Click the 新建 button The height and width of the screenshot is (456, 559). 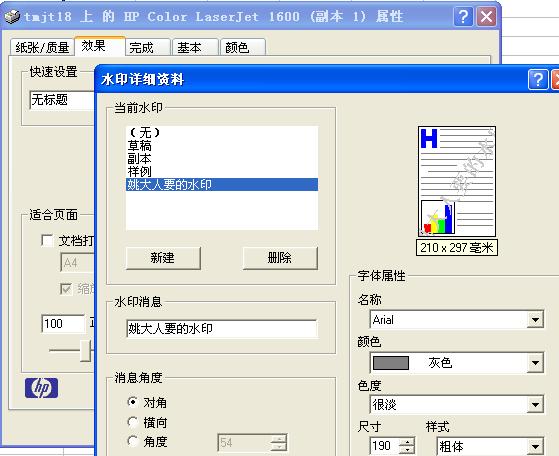pyautogui.click(x=163, y=258)
